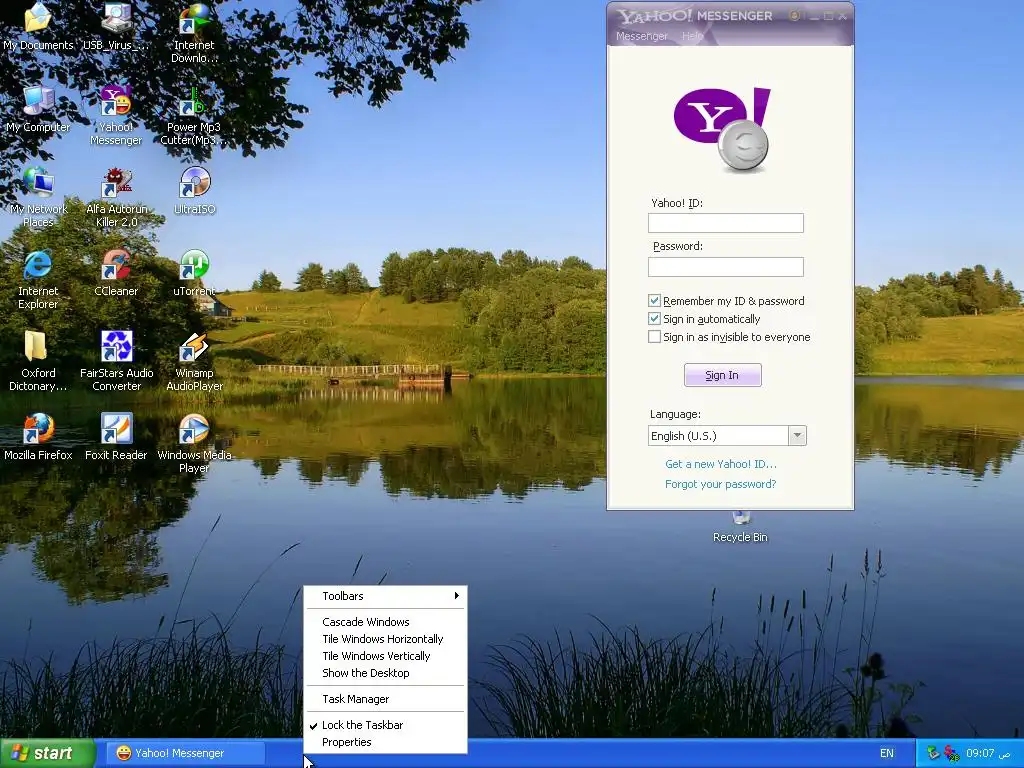Screen dimensions: 1024x768
Task: Open the Language dropdown list
Action: pos(797,436)
